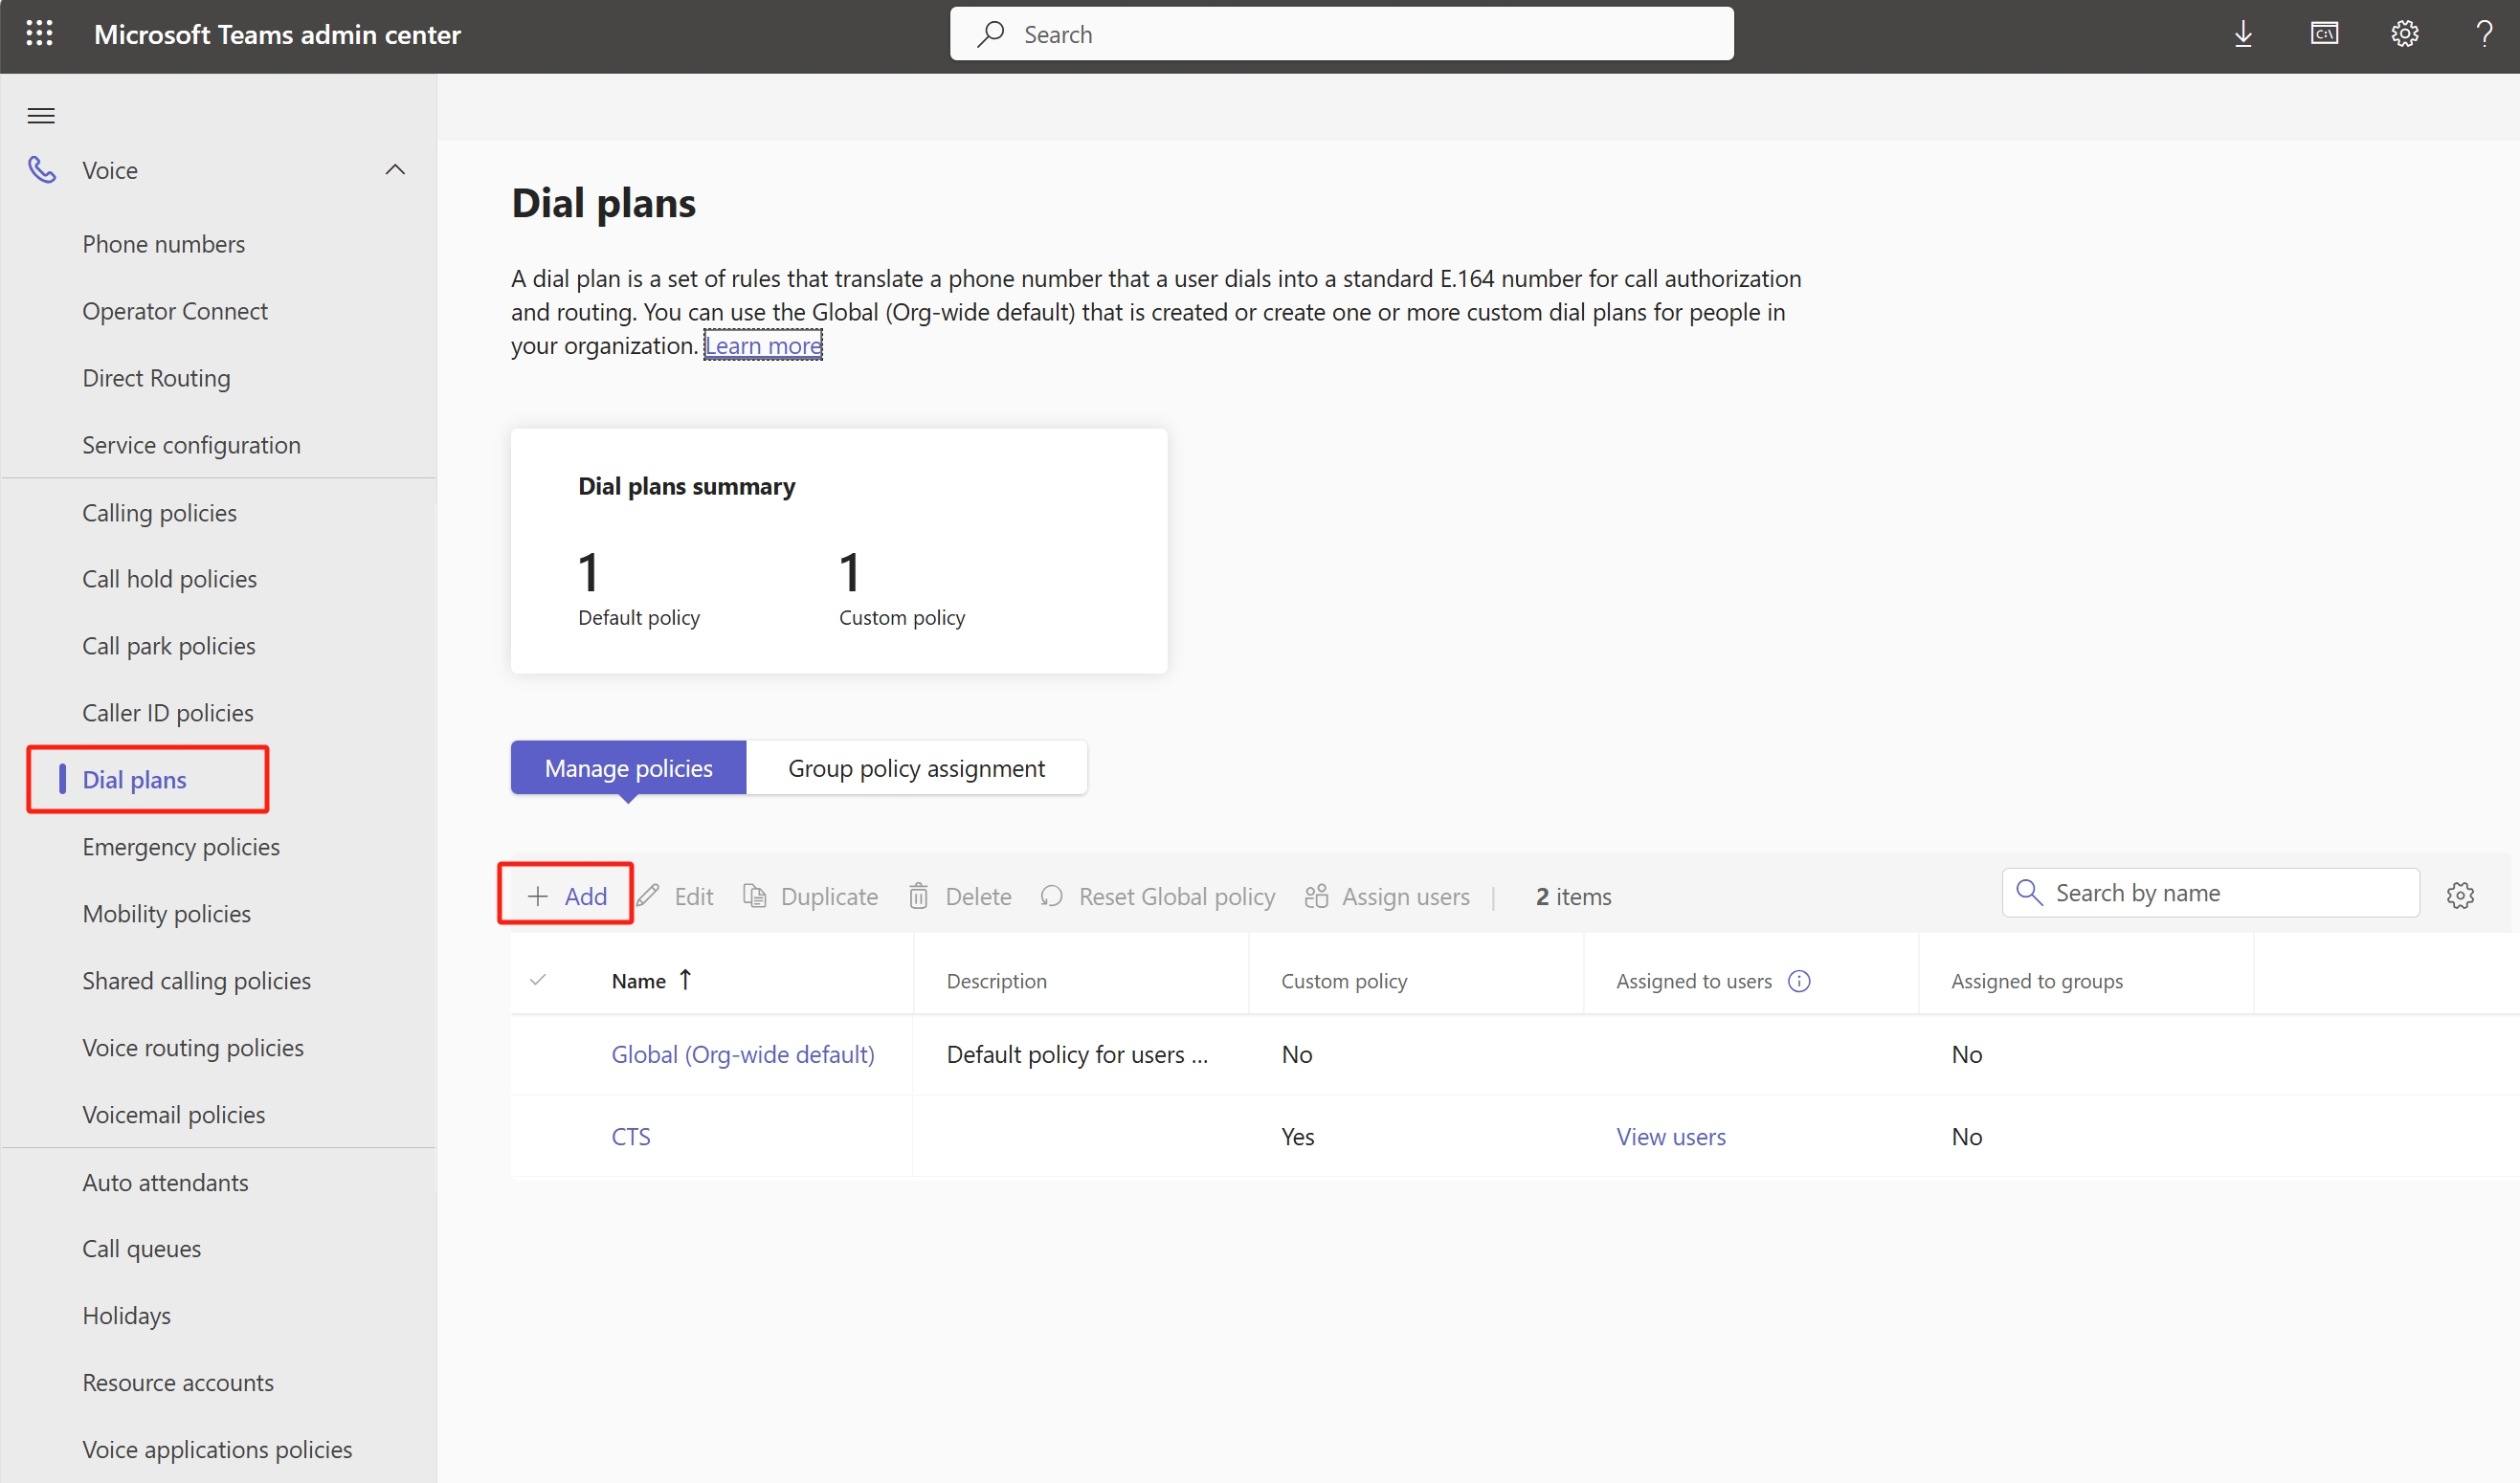This screenshot has width=2520, height=1483.
Task: Click the Voice phone icon
Action: [x=41, y=170]
